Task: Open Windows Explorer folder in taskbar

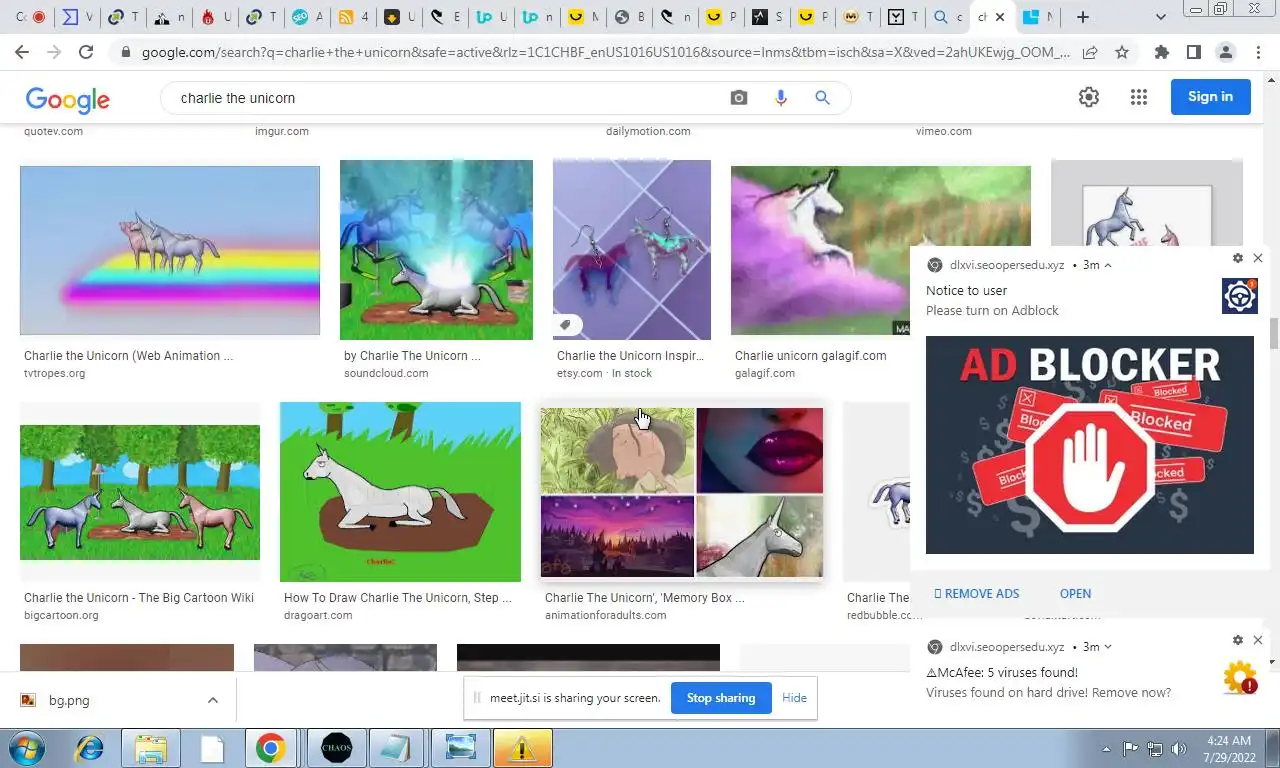Action: [x=150, y=748]
